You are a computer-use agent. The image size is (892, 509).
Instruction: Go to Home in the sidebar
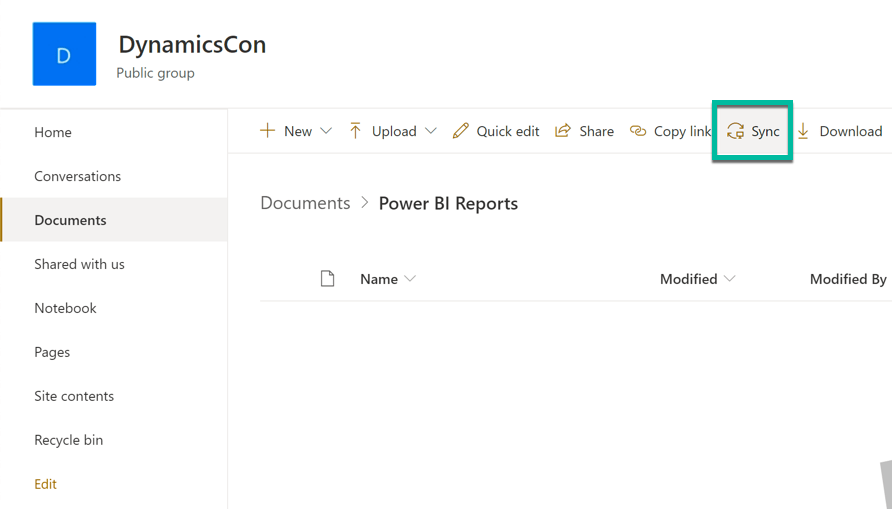[x=53, y=132]
